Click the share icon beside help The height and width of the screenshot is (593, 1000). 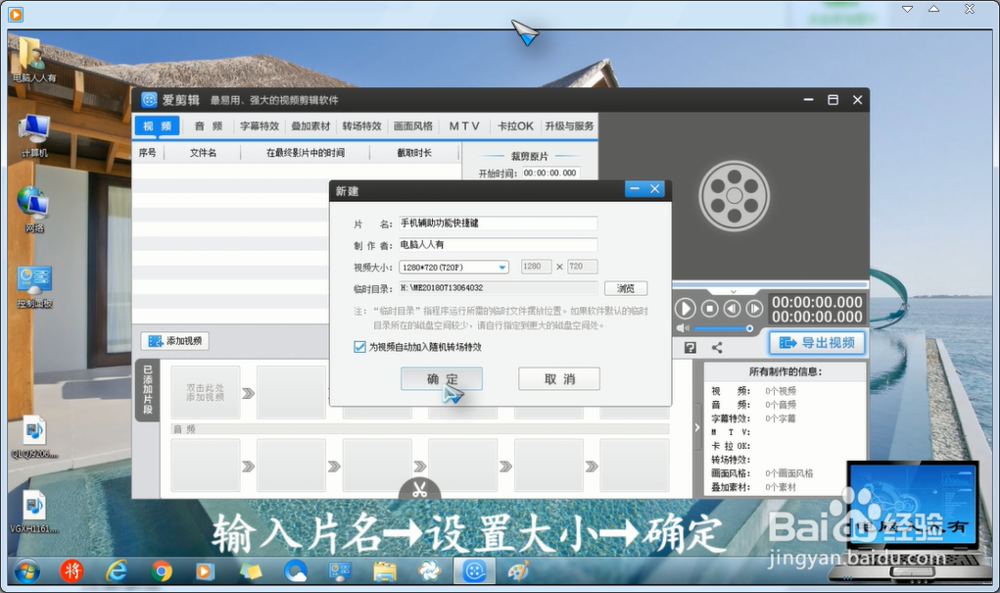(x=717, y=347)
